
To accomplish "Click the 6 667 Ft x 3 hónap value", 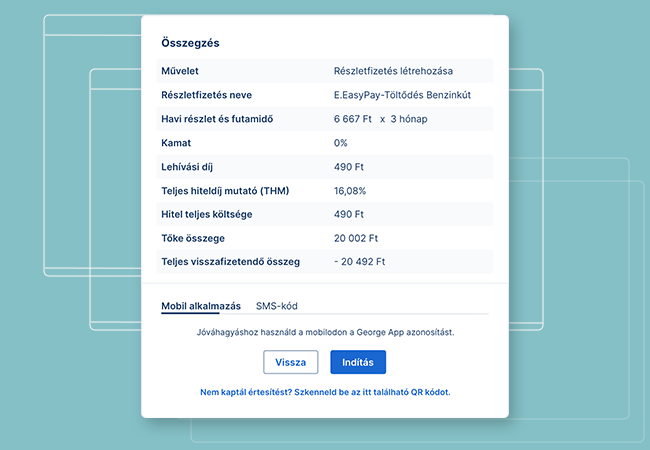I will pos(381,119).
